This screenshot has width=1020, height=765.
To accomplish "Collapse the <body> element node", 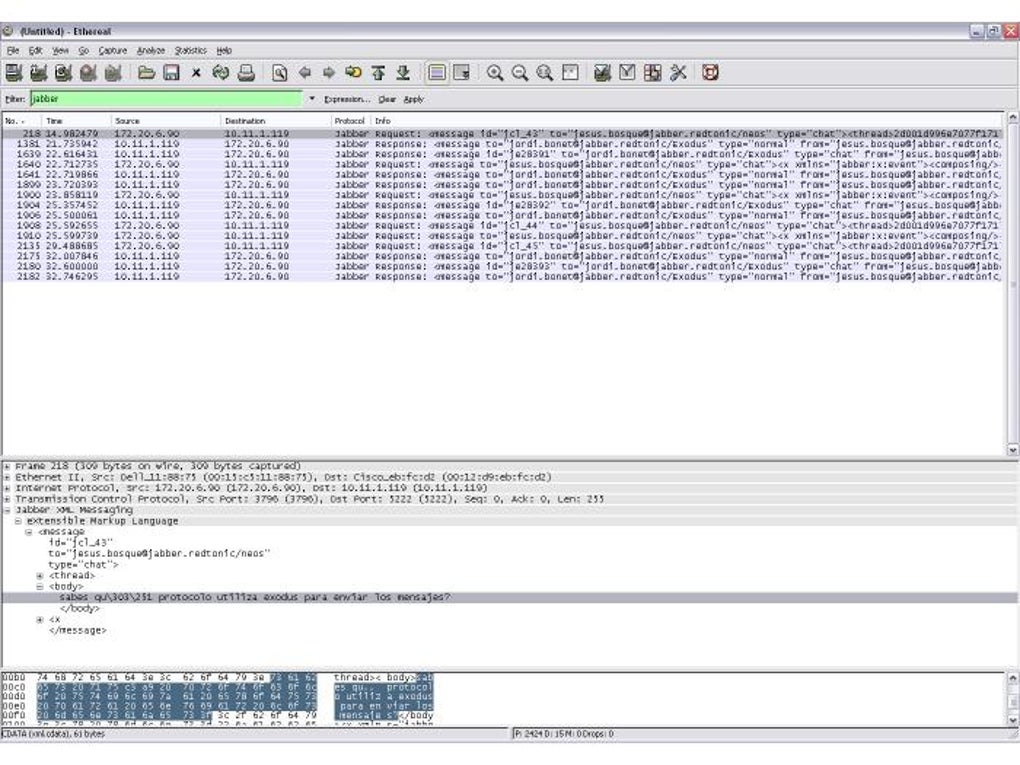I will pyautogui.click(x=40, y=587).
